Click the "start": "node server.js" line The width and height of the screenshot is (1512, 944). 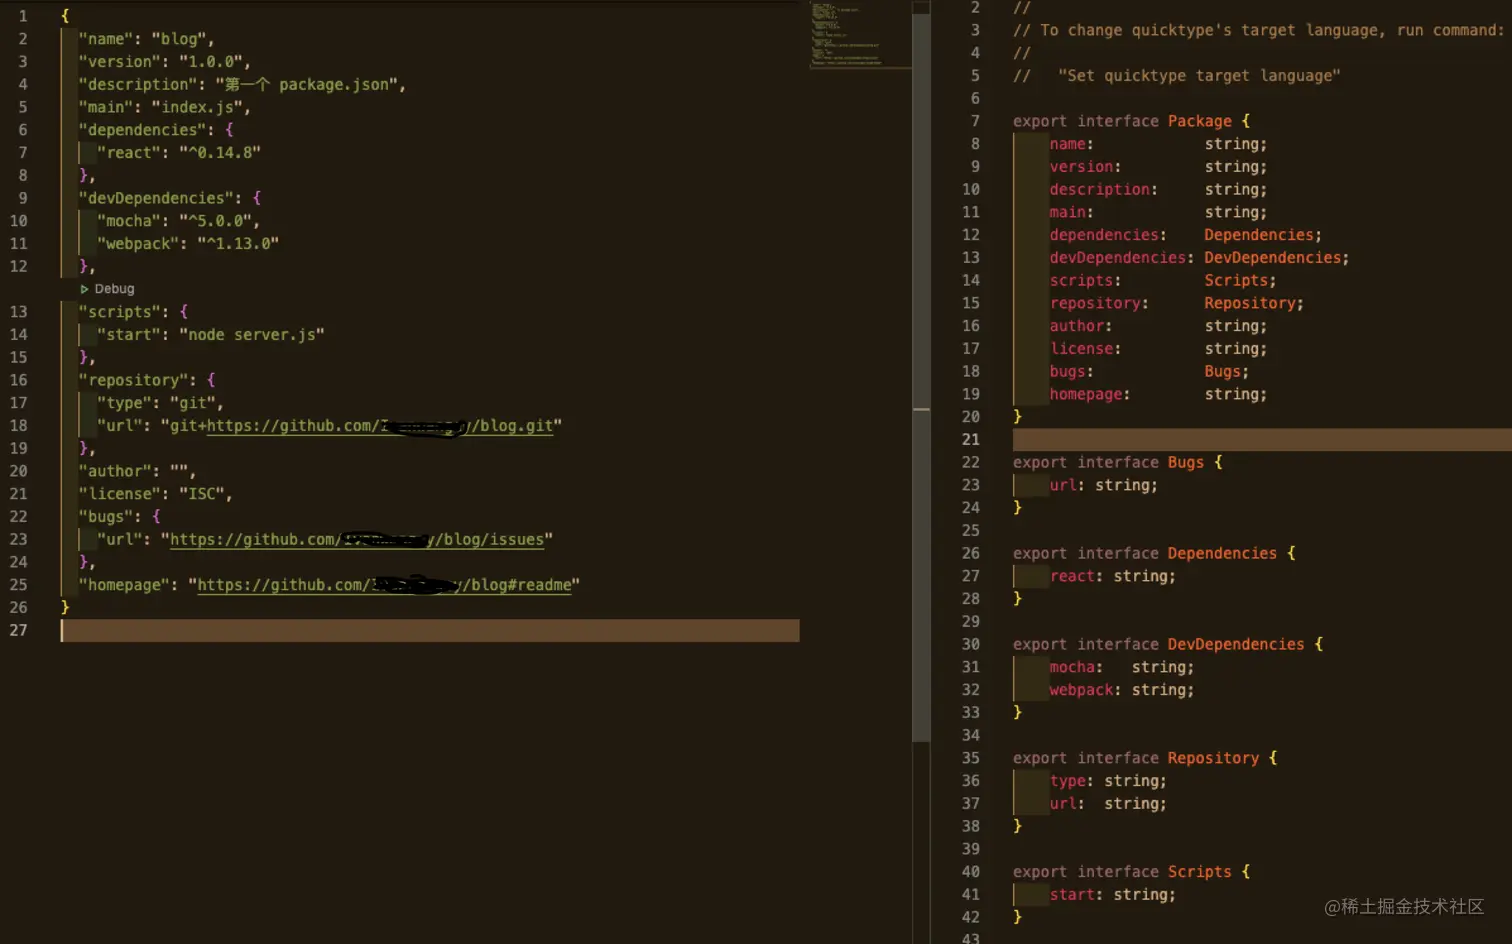[210, 335]
